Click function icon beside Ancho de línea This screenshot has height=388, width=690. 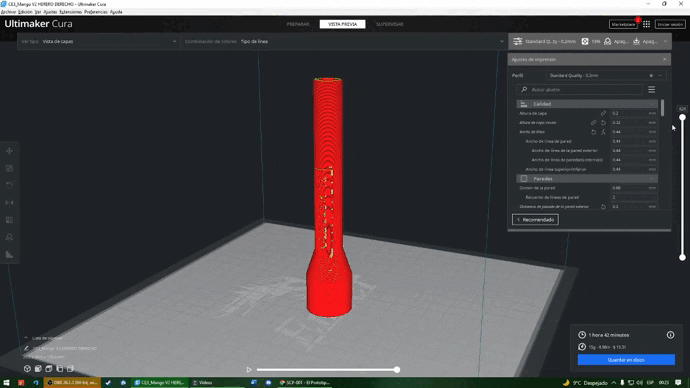603,132
